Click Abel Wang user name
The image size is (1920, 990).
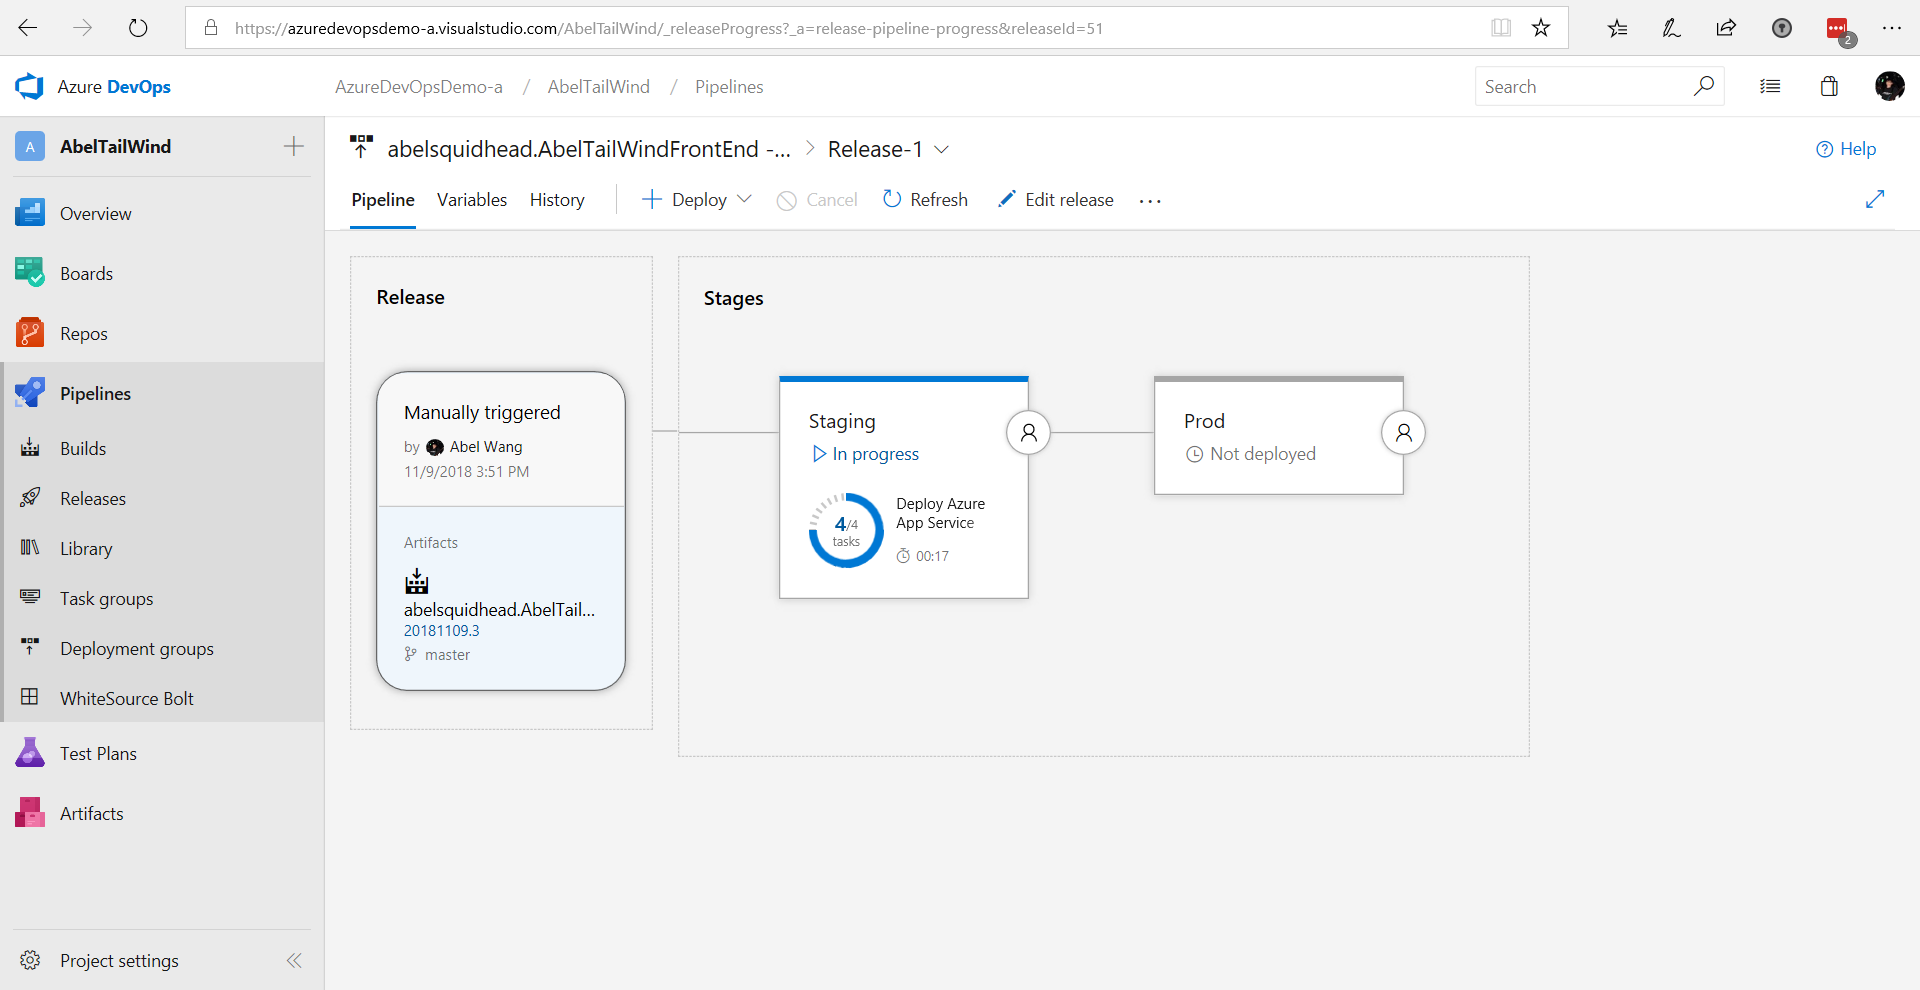pyautogui.click(x=486, y=447)
